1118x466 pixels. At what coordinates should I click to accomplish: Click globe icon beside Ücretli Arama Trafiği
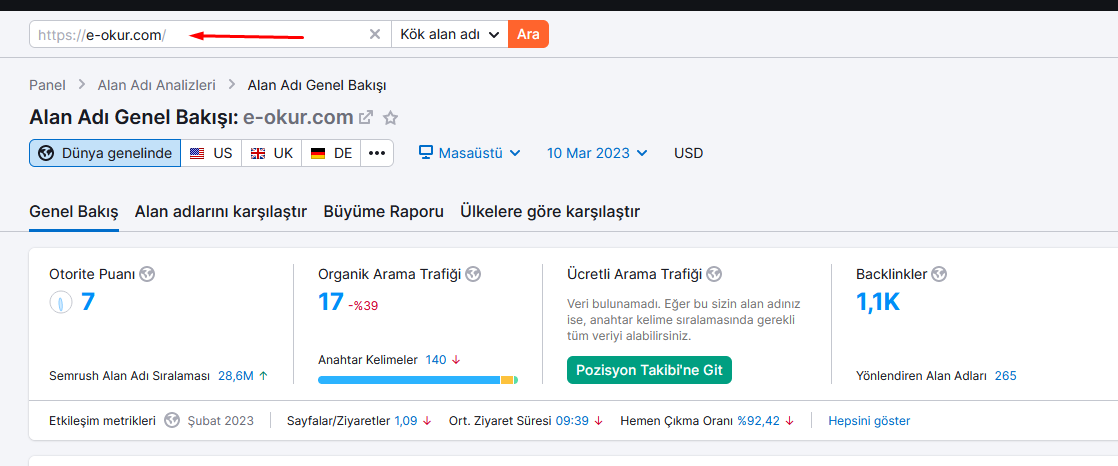point(714,274)
